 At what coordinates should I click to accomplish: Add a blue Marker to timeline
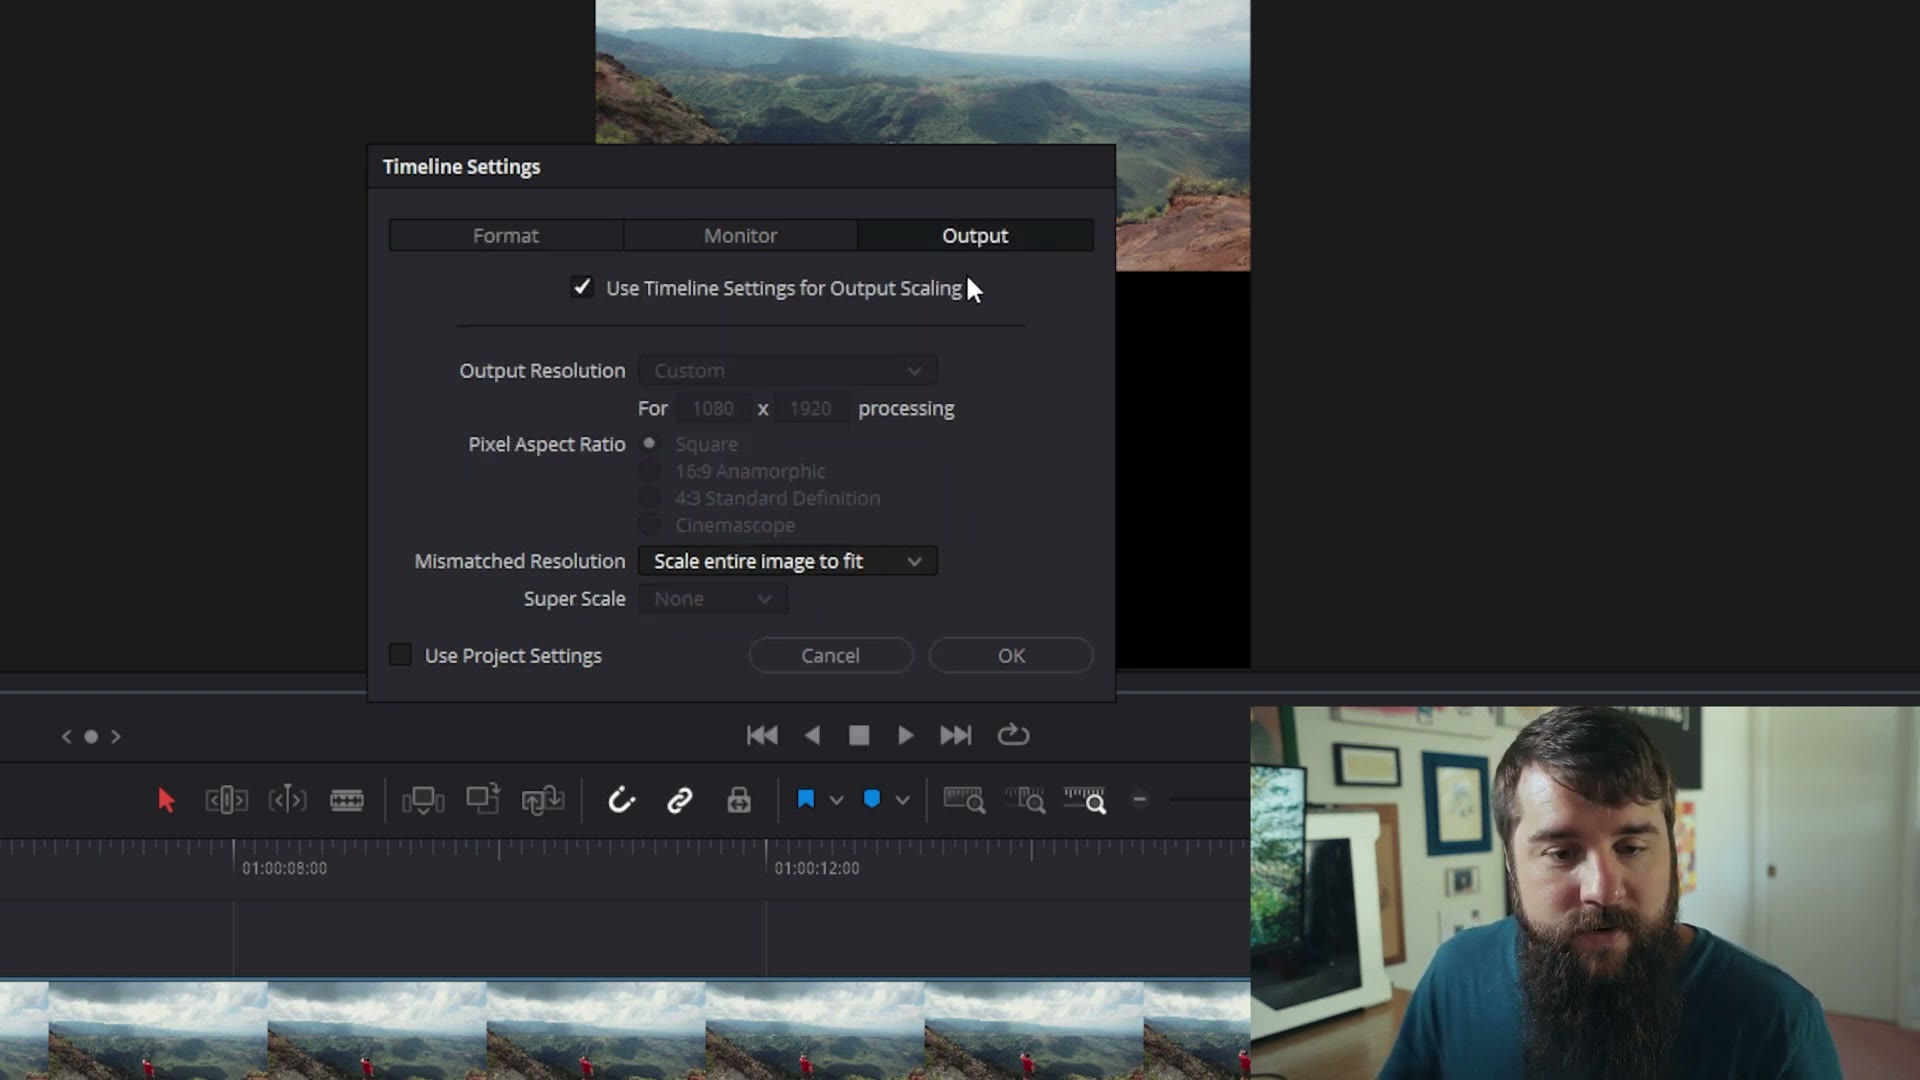pyautogui.click(x=872, y=799)
